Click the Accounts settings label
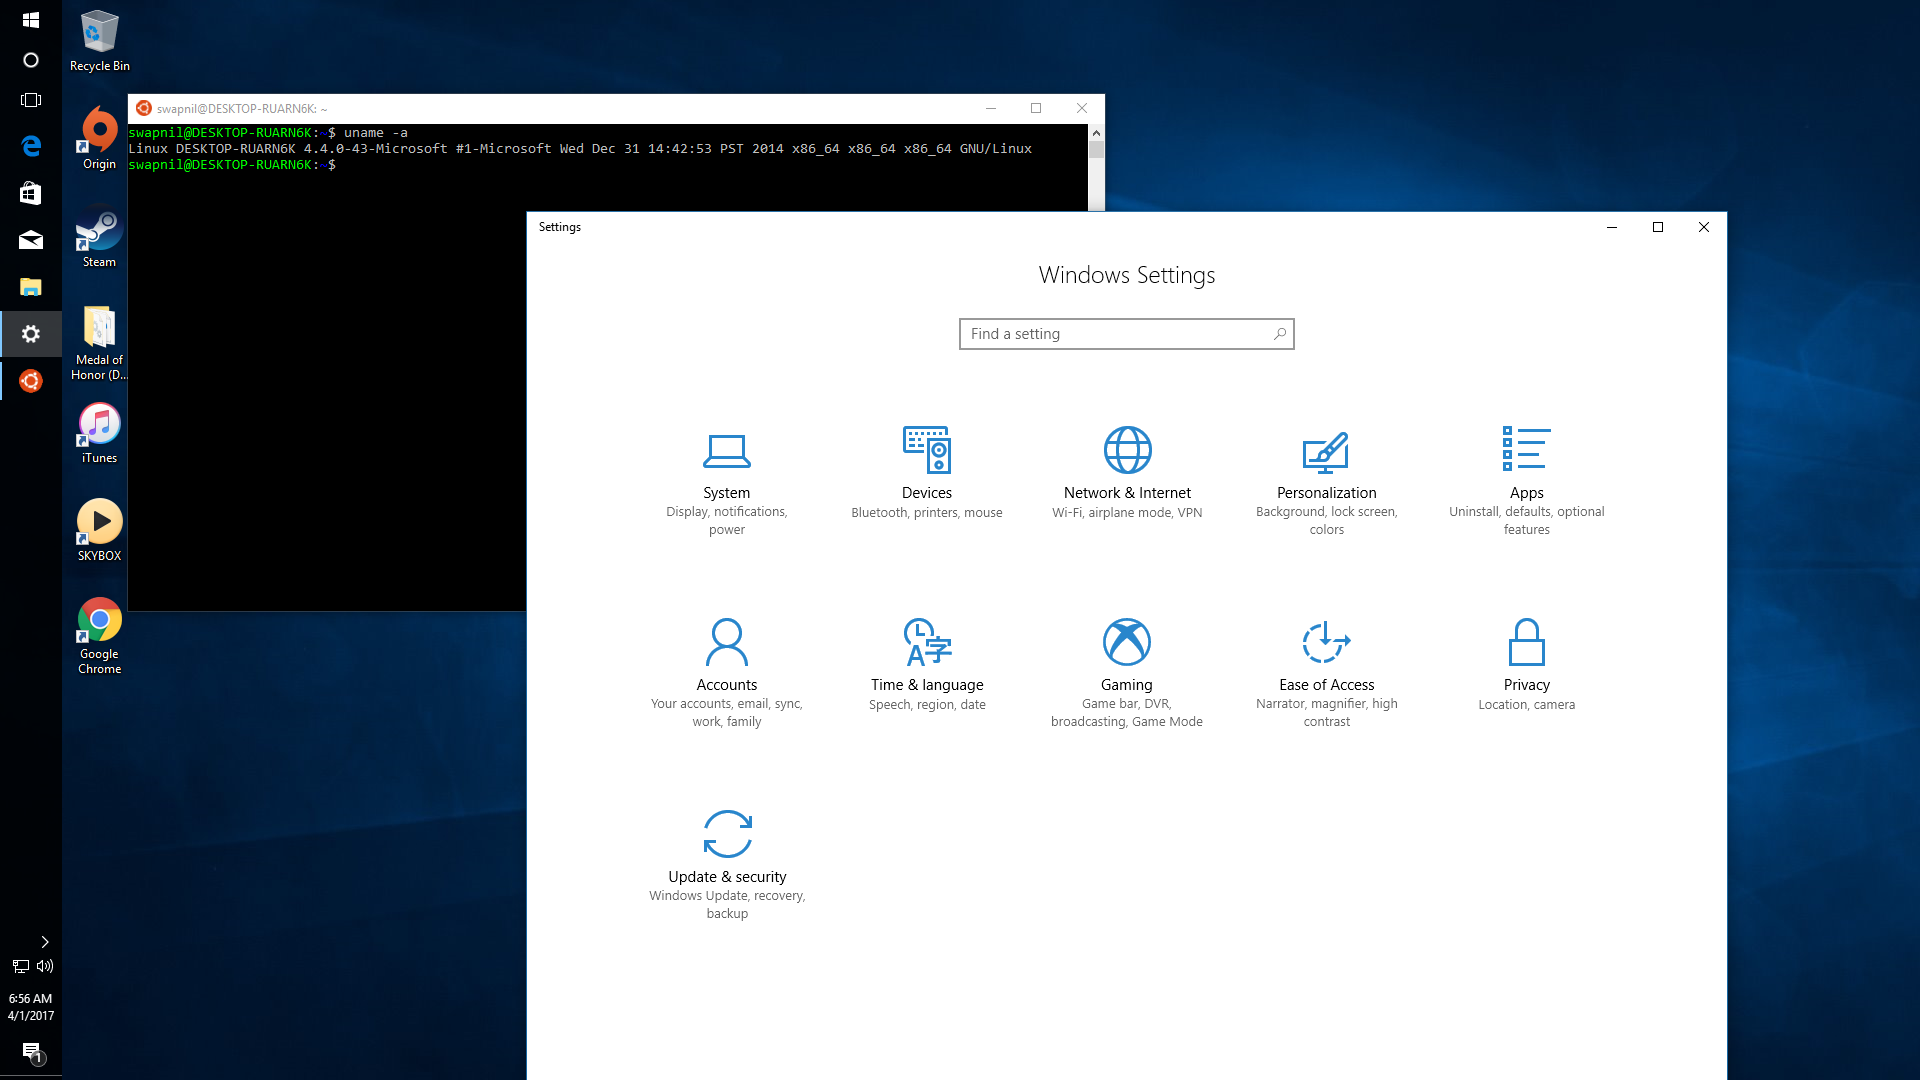Image resolution: width=1920 pixels, height=1080 pixels. 727,685
